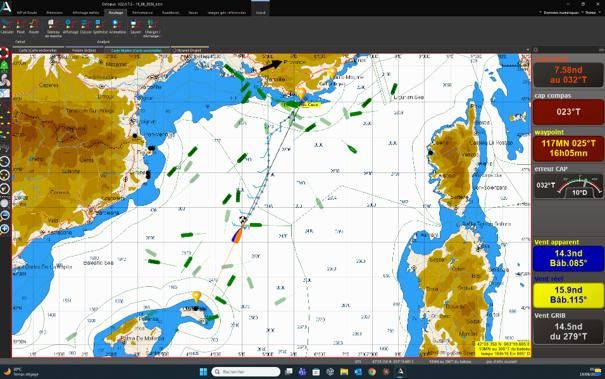Open the weather widget on the taskbar
605x379 pixels.
pyautogui.click(x=21, y=372)
